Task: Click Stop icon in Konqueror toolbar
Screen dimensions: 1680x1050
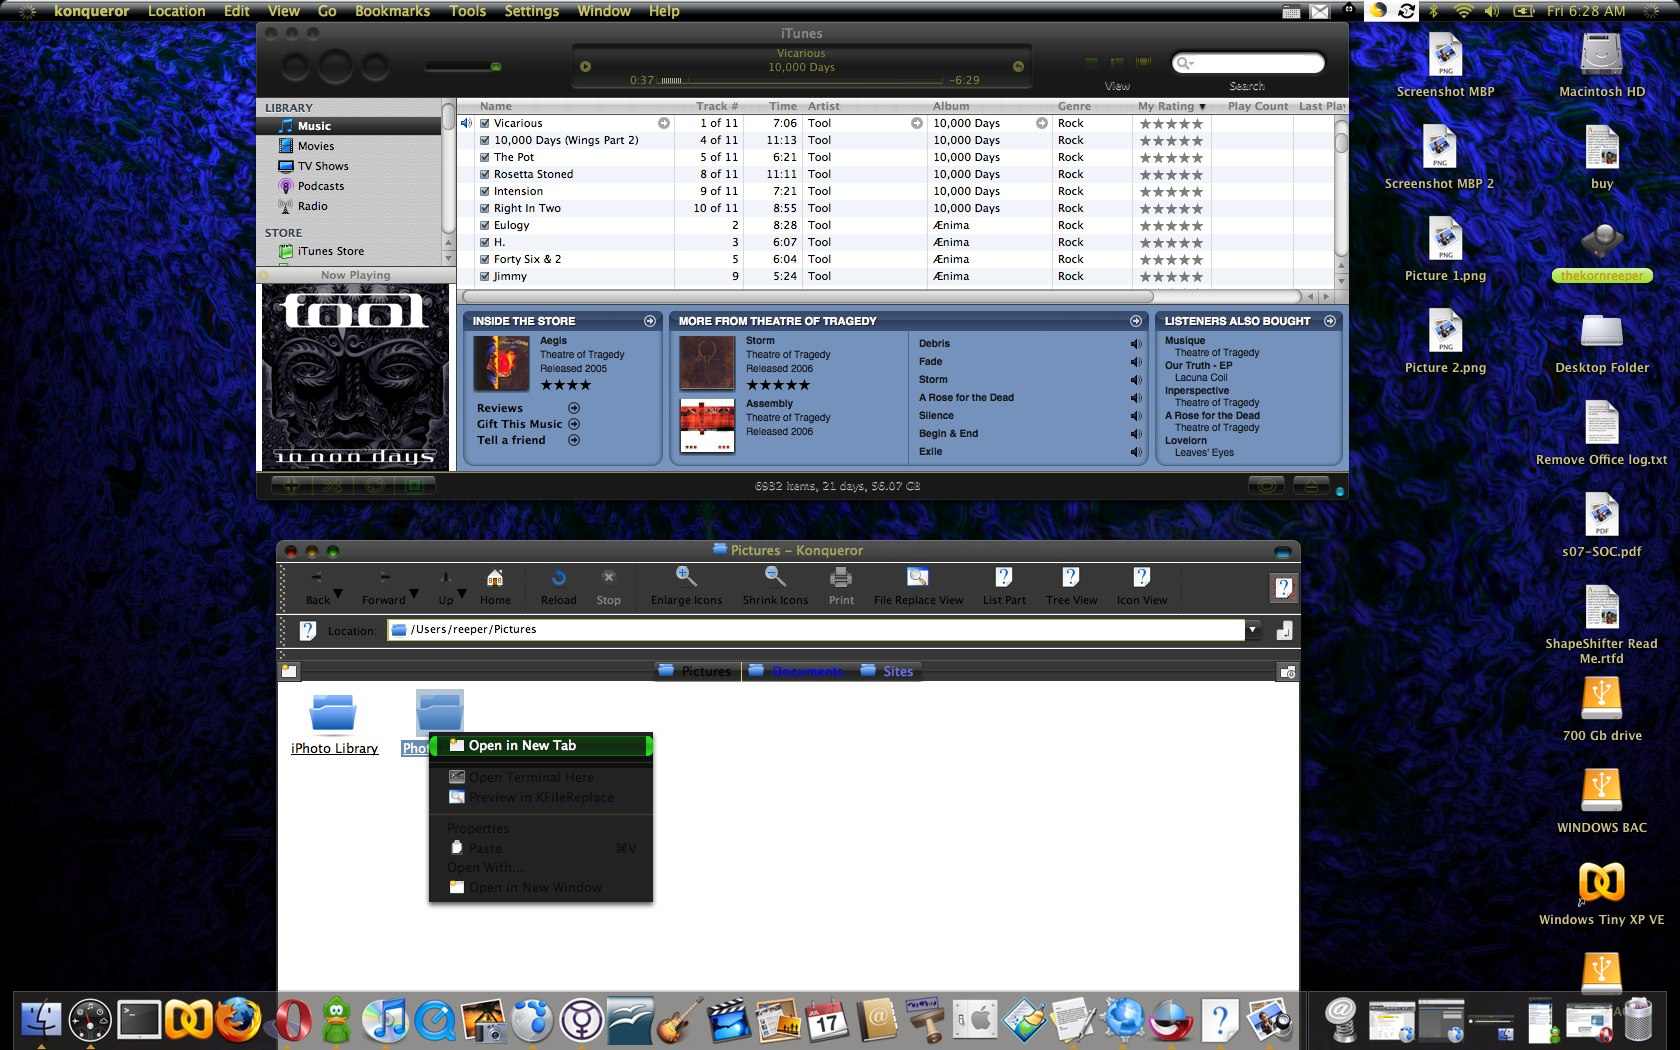Action: tap(608, 578)
